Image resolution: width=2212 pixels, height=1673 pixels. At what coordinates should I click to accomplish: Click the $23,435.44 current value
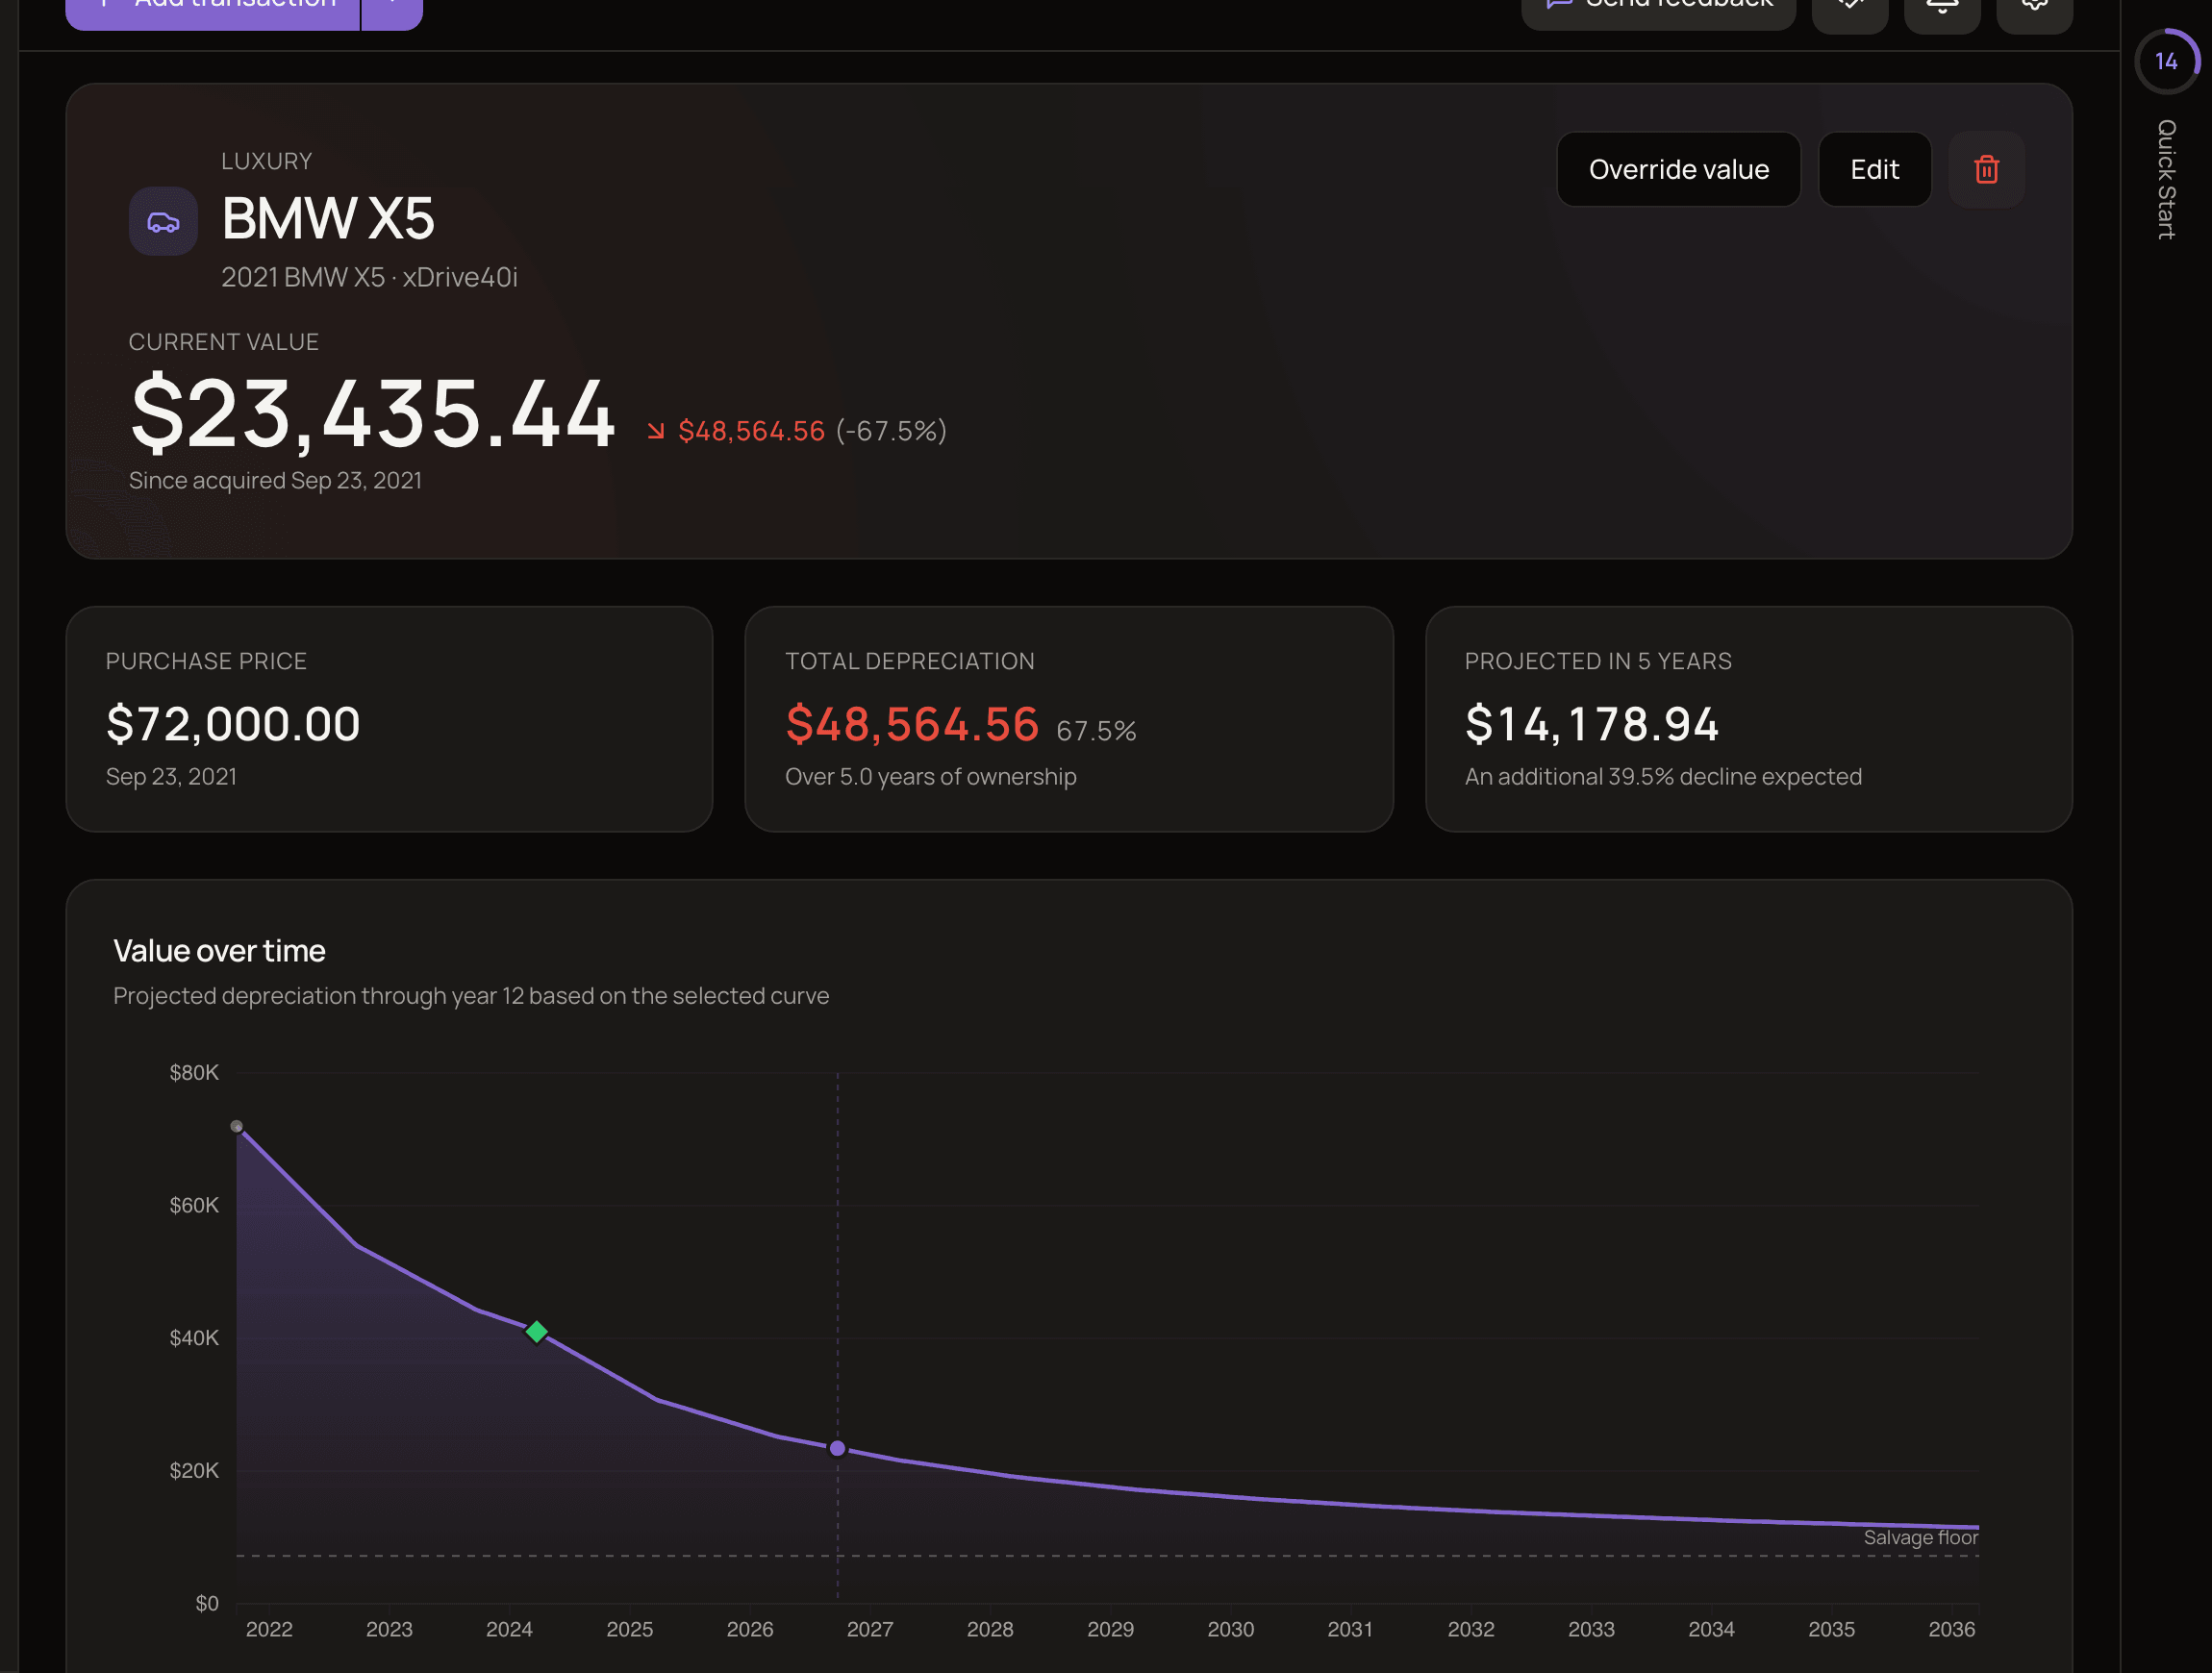372,413
